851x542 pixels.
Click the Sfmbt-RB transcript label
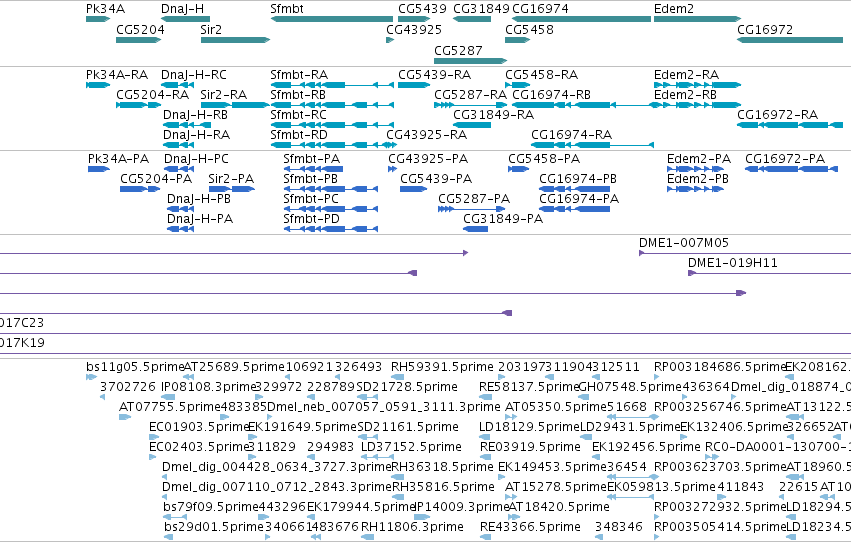click(x=298, y=94)
